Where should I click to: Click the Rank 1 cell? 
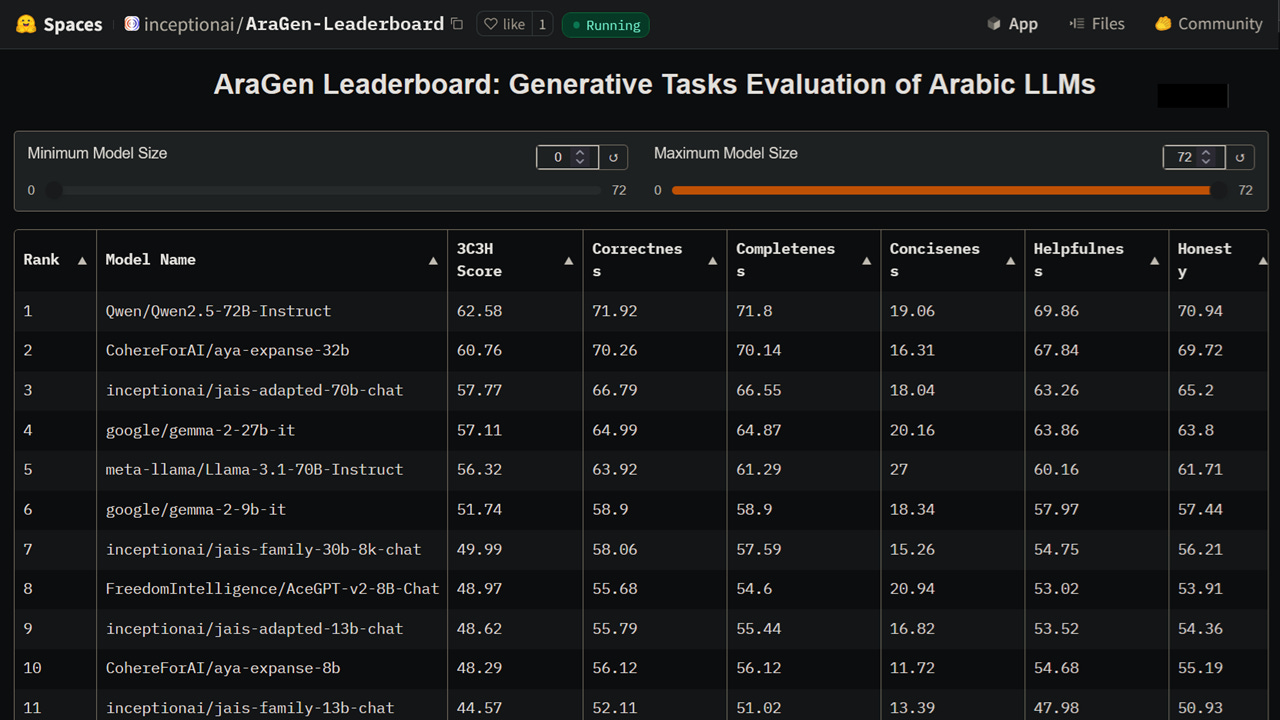56,311
